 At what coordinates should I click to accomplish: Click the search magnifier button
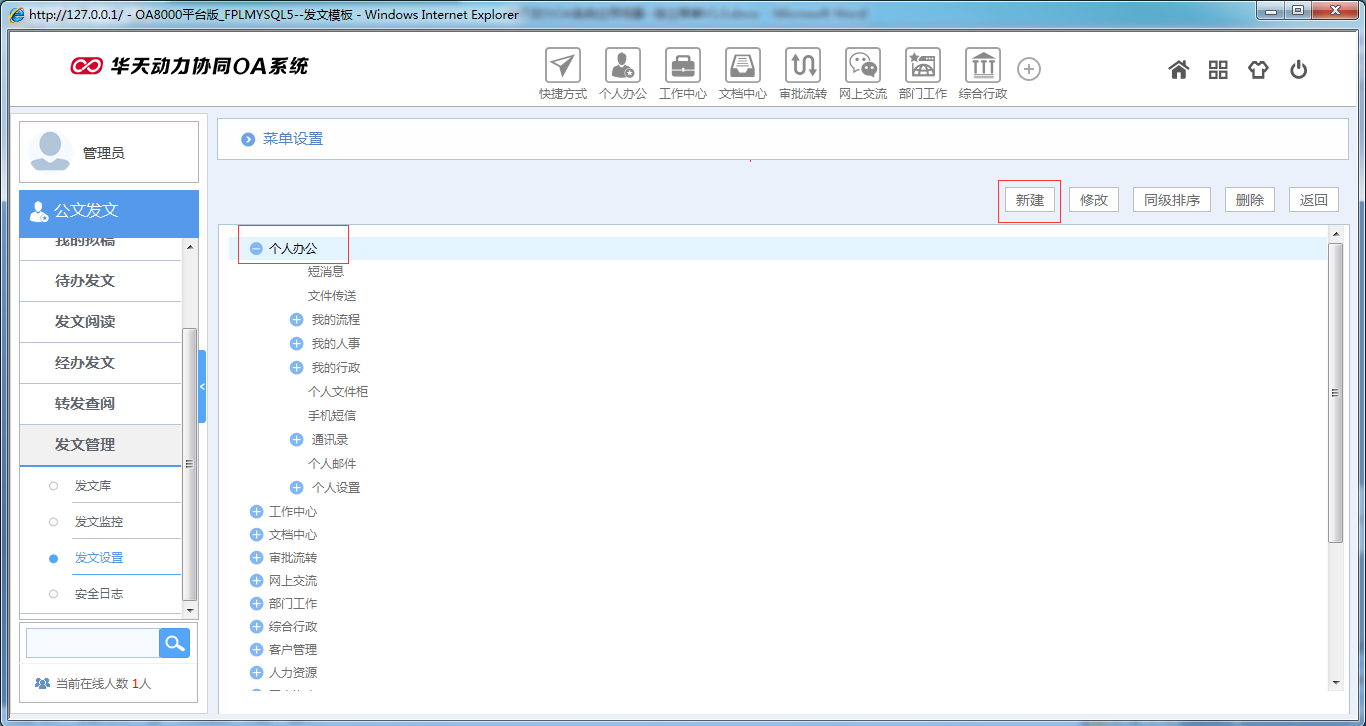tap(174, 643)
